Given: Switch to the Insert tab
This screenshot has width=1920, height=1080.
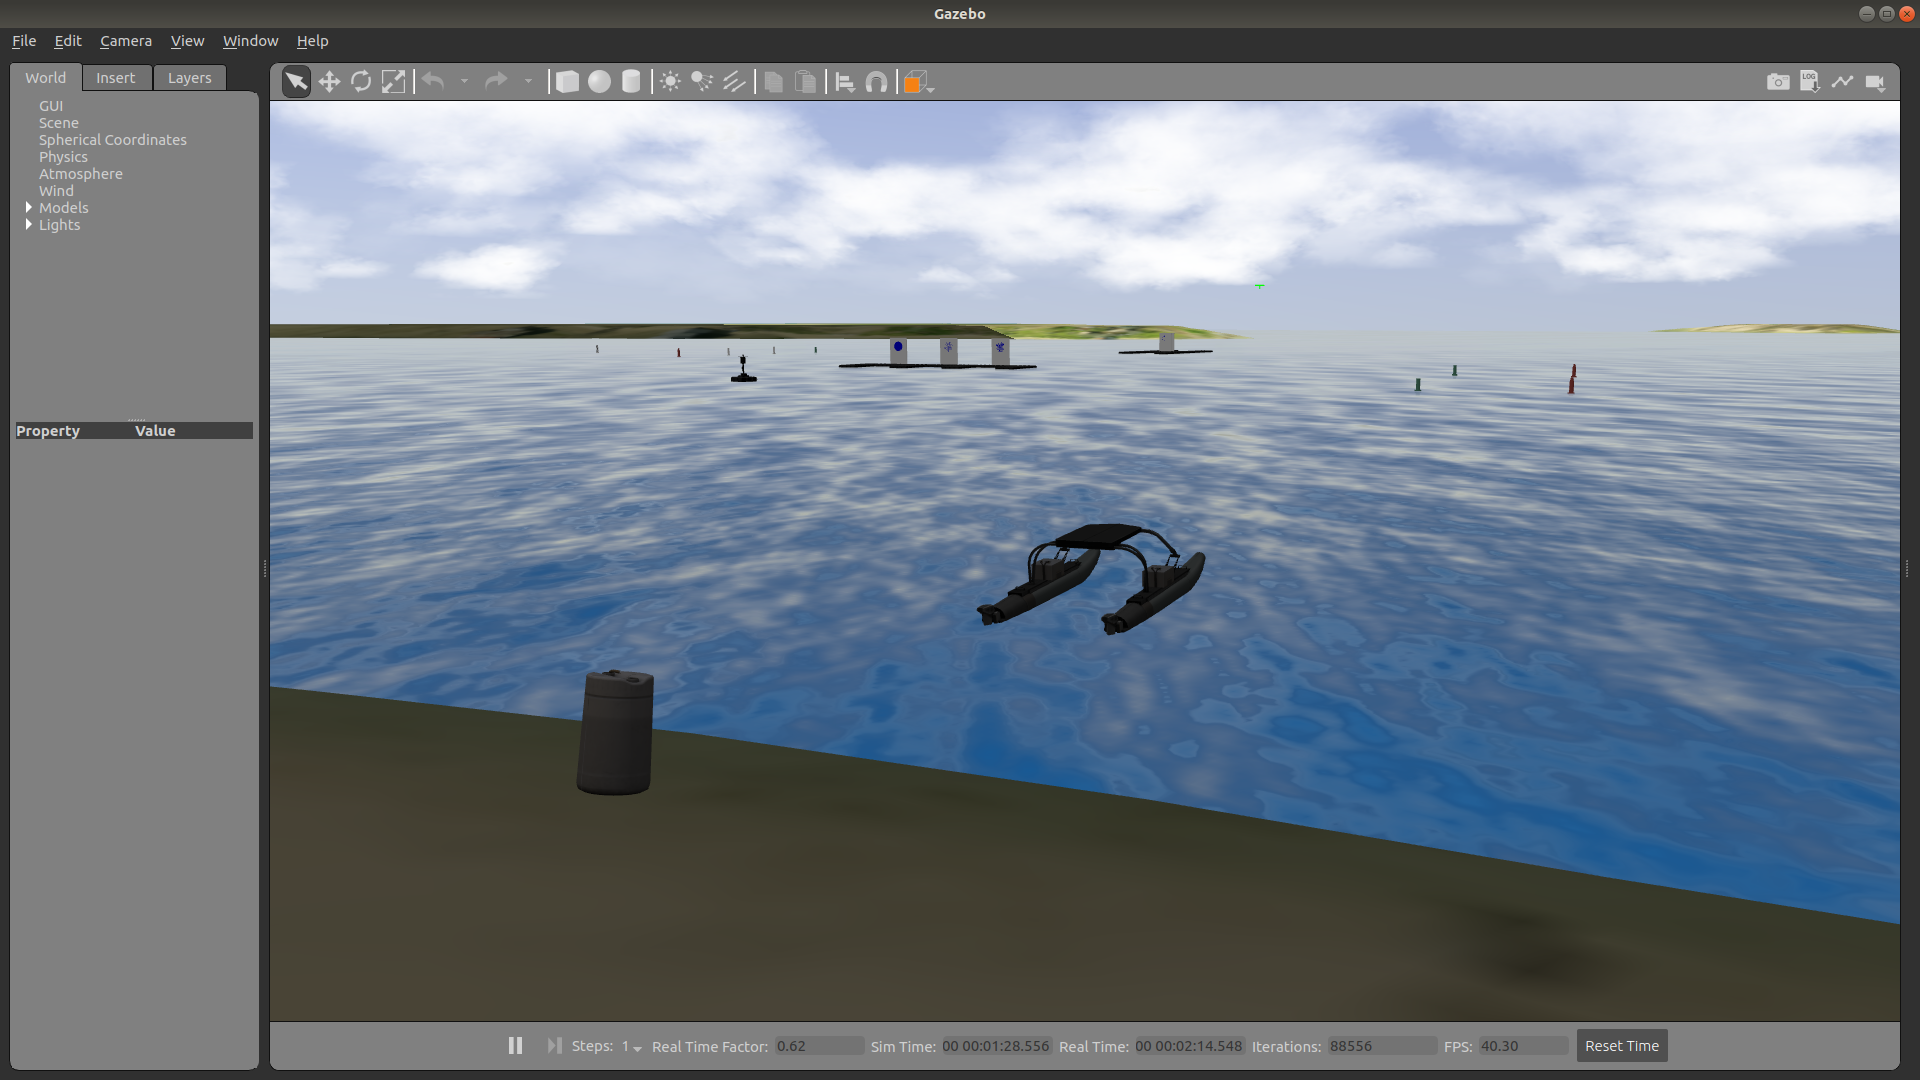Looking at the screenshot, I should point(116,78).
